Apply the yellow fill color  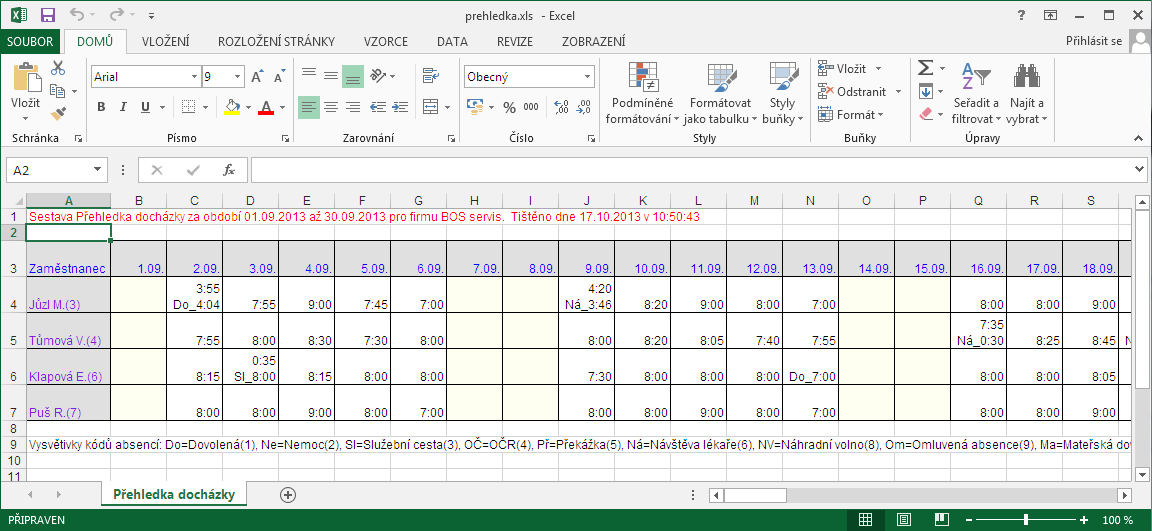click(232, 107)
